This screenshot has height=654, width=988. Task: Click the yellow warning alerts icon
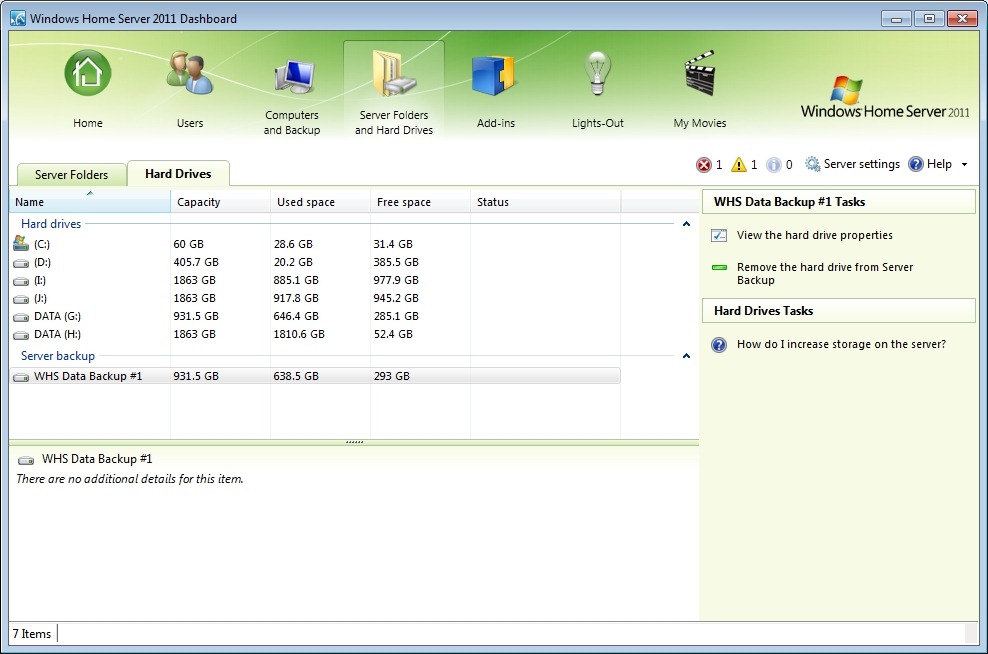[738, 165]
